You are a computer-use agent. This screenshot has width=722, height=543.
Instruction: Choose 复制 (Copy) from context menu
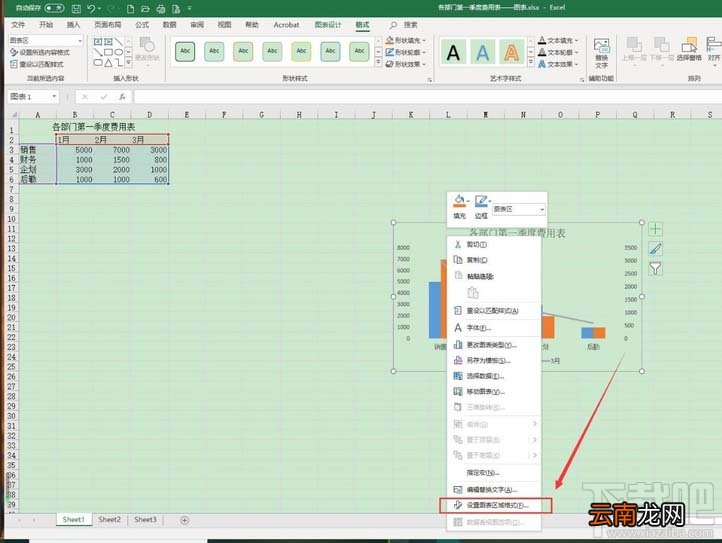pos(494,260)
